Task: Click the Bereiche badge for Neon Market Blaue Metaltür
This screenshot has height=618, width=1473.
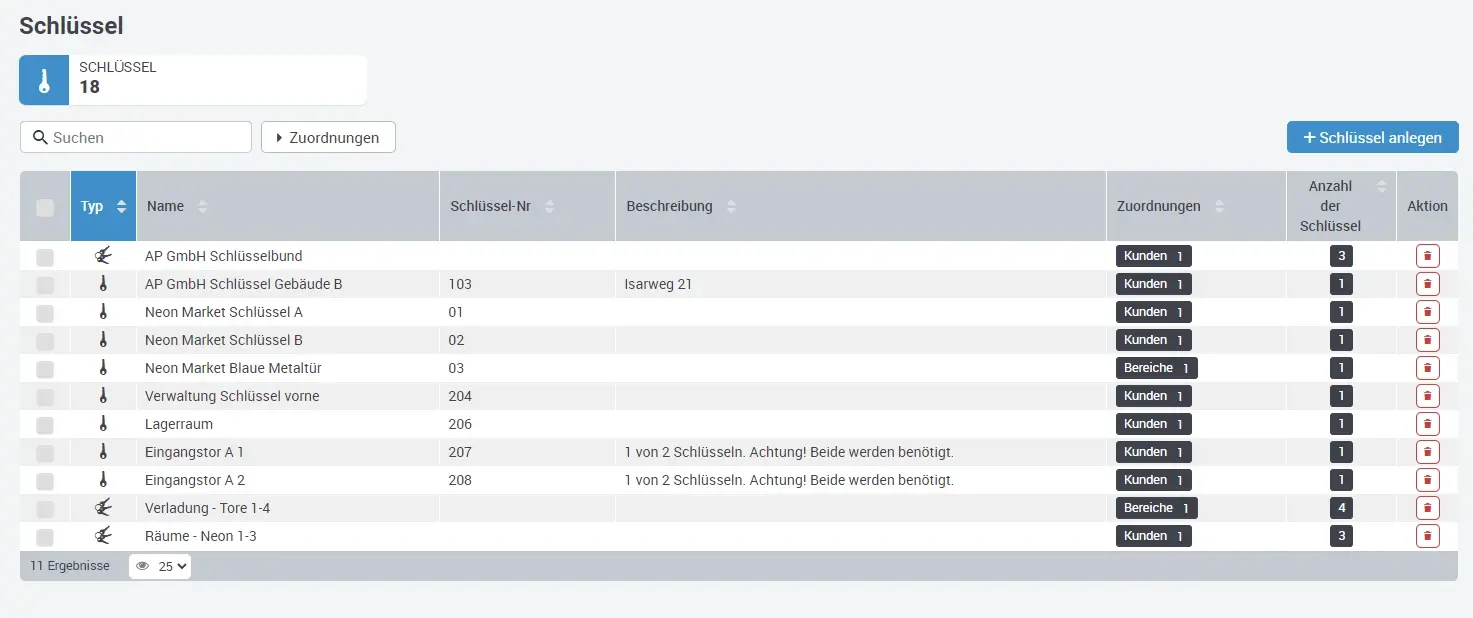Action: (1156, 368)
